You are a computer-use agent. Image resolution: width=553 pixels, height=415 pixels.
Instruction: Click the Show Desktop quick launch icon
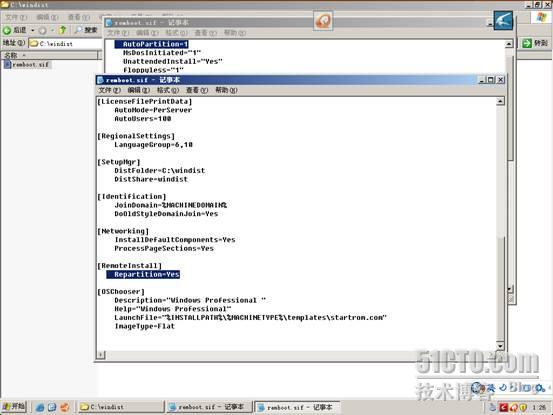(52, 407)
